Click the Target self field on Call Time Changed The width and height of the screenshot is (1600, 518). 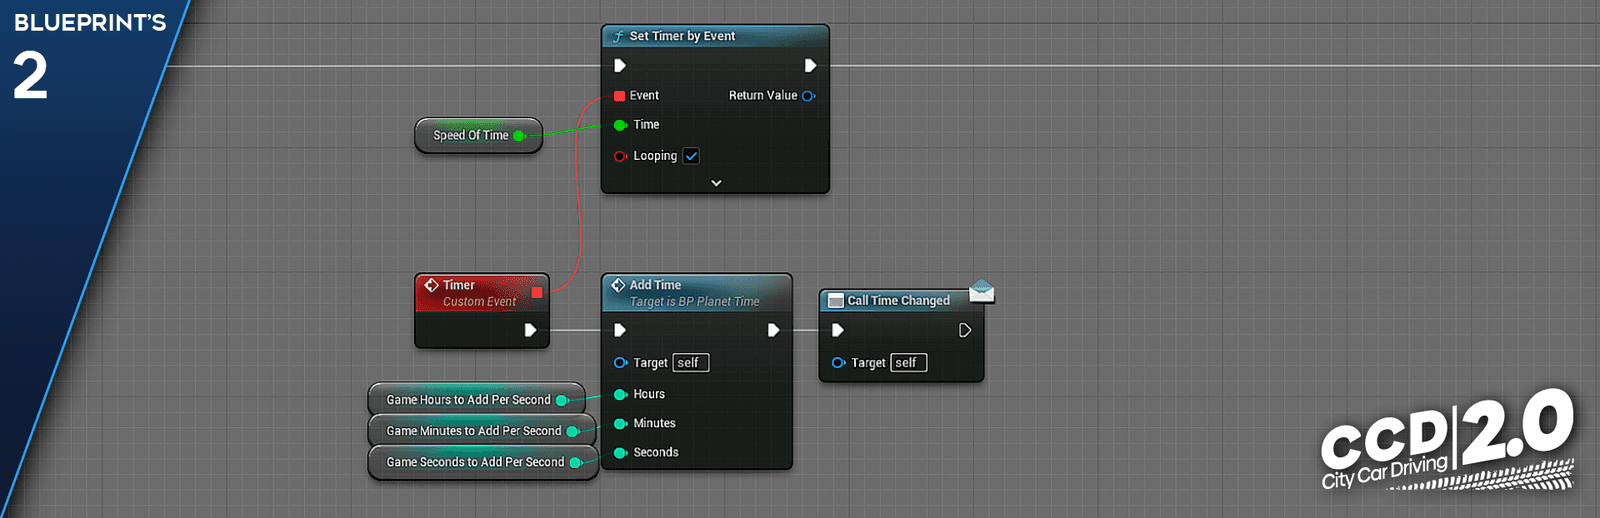coord(909,363)
